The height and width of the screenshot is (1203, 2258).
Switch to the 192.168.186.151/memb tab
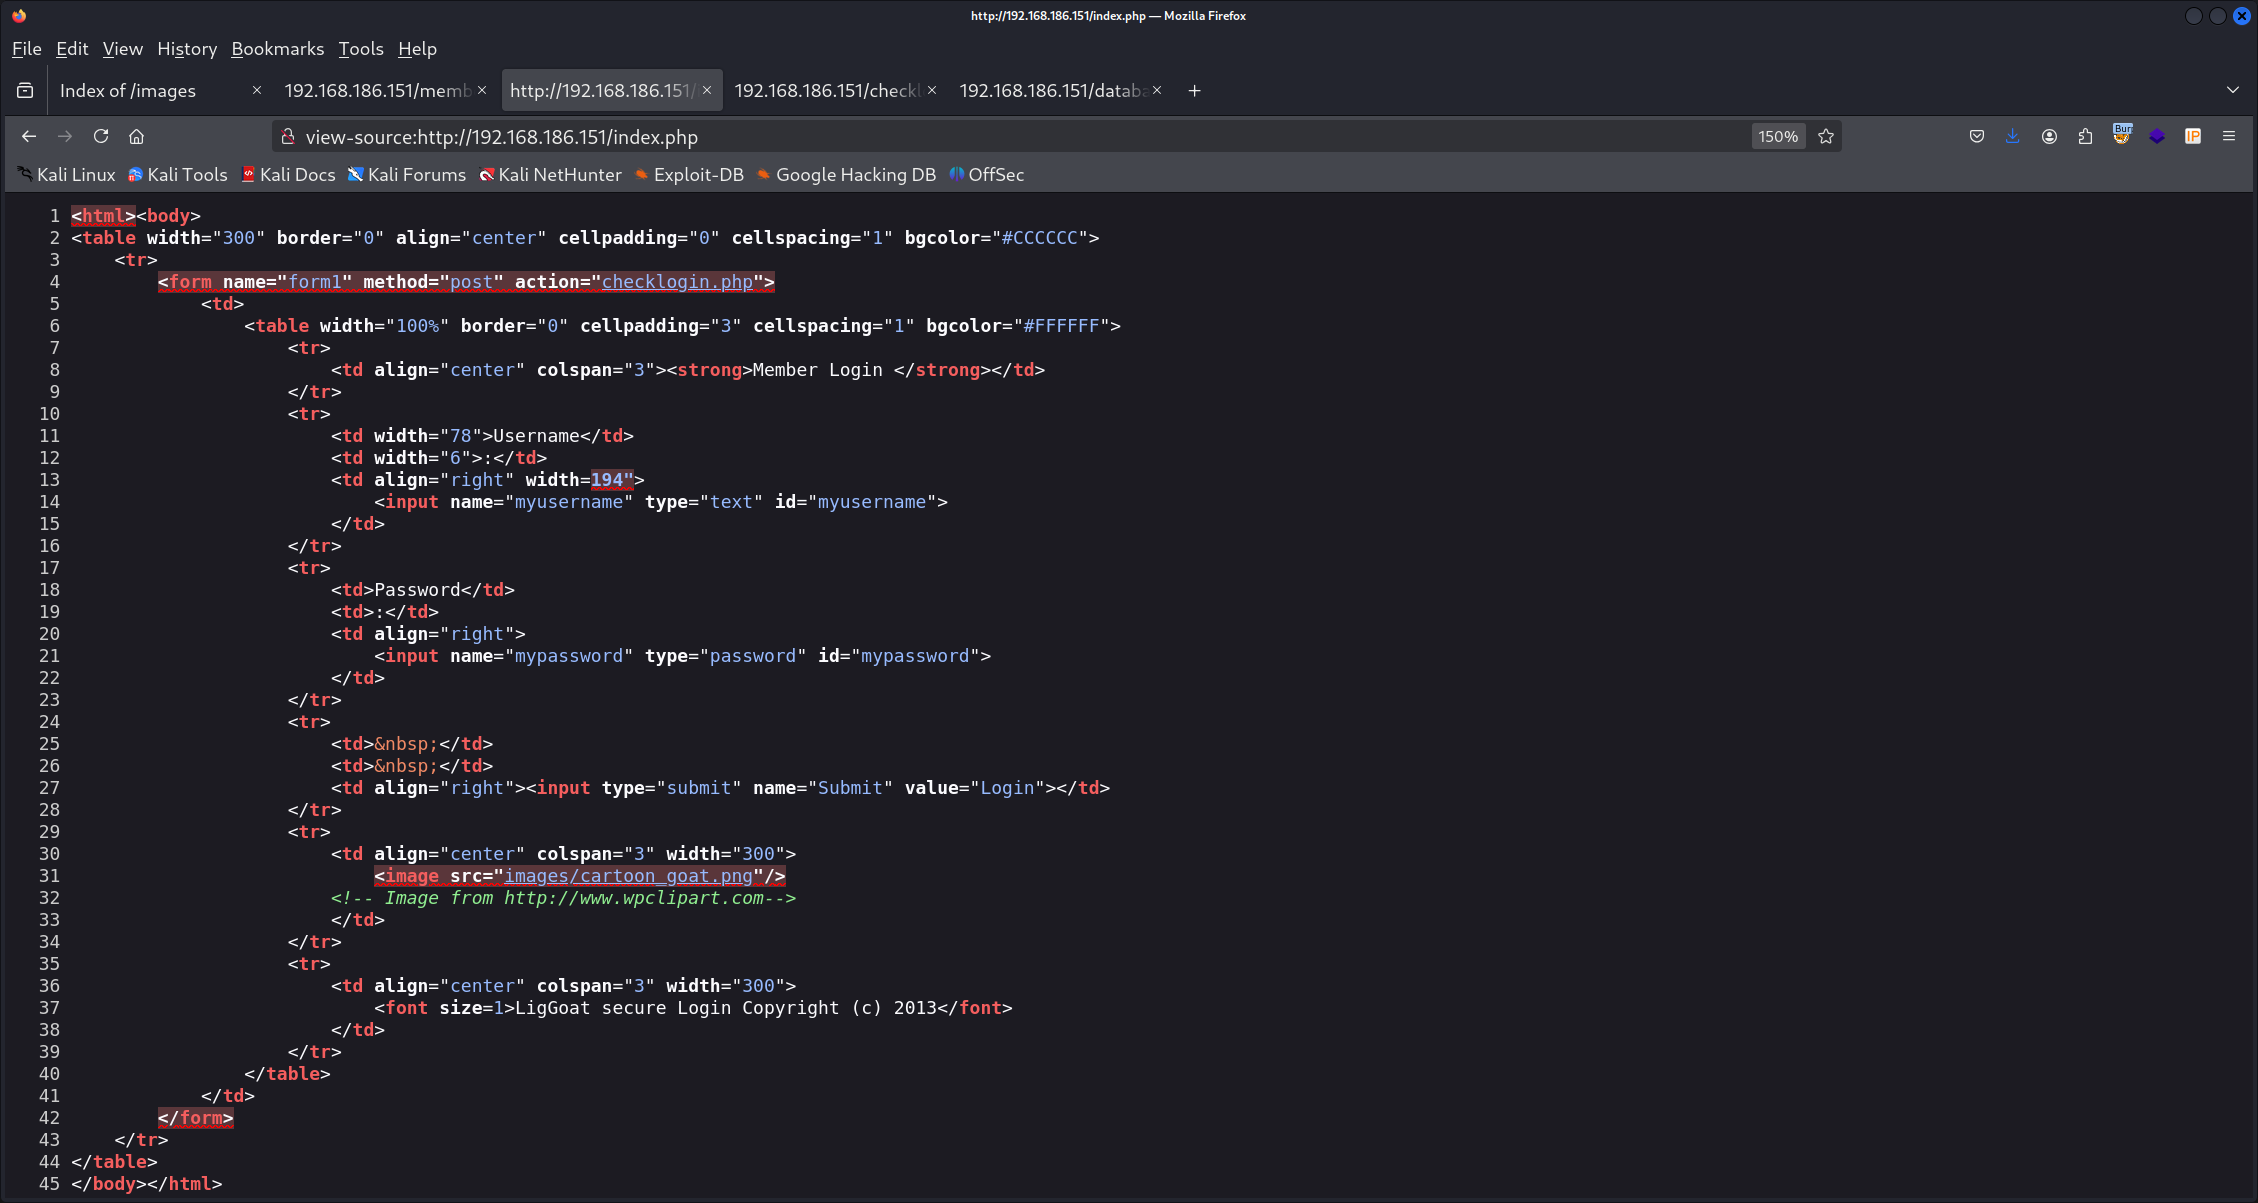tap(376, 91)
